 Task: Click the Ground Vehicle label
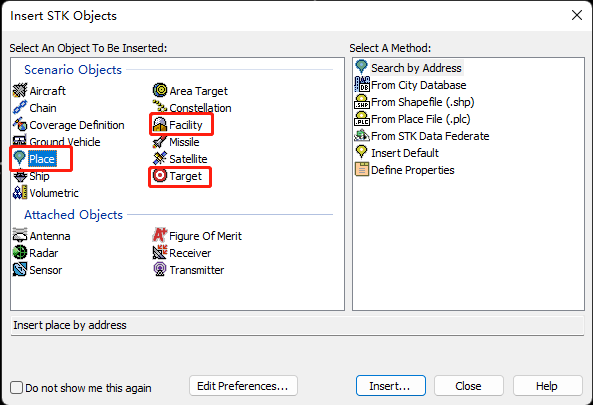coord(65,142)
